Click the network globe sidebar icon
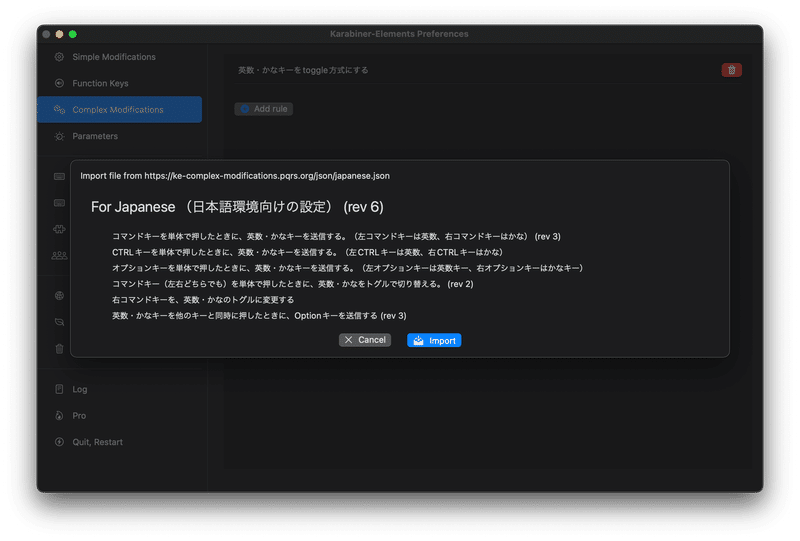 pos(59,296)
